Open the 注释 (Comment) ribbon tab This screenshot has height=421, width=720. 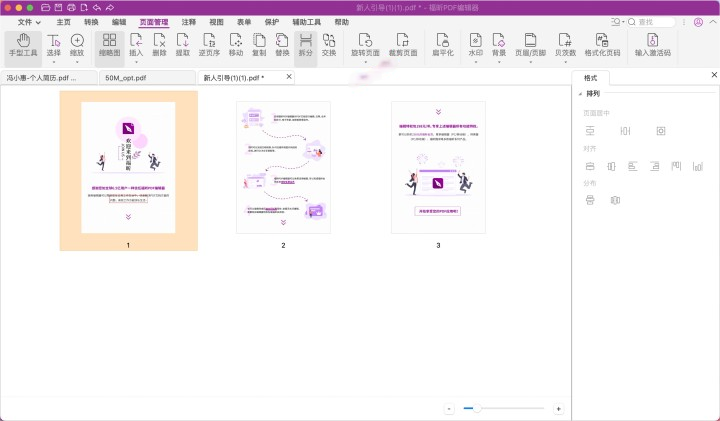coord(189,21)
